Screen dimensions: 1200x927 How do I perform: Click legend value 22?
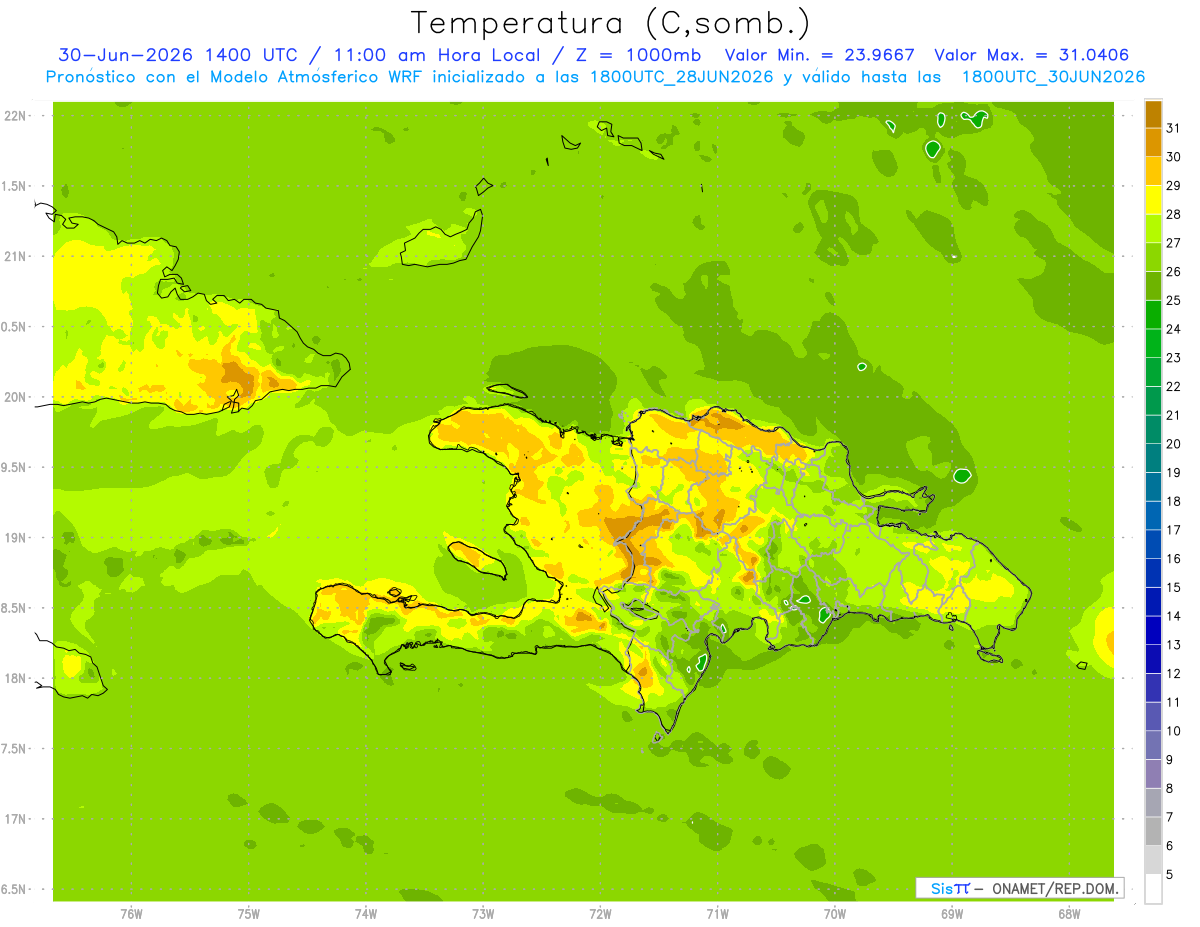(1174, 386)
